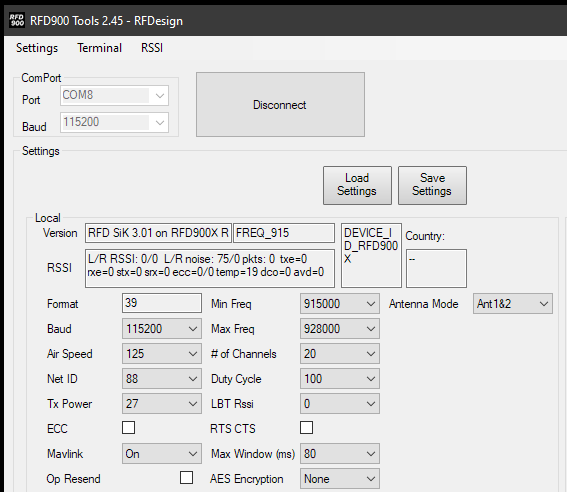Open the Terminal menu
The image size is (567, 492).
[99, 48]
